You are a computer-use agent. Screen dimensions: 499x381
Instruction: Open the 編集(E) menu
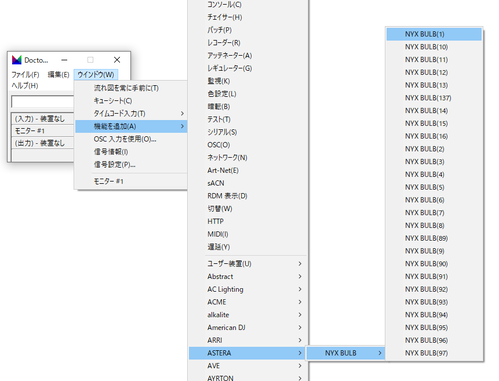coord(58,74)
